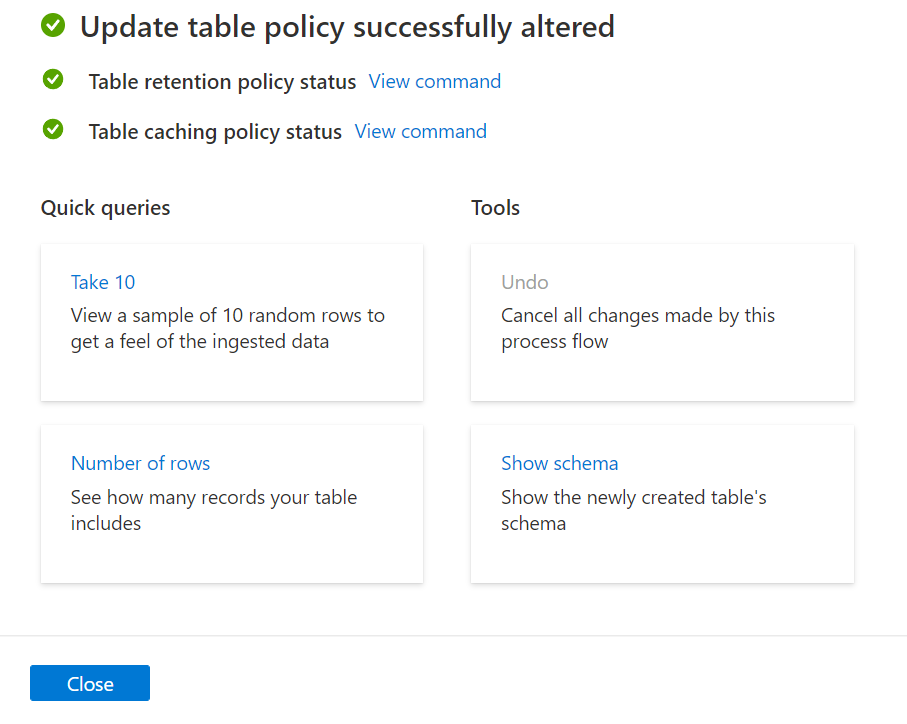This screenshot has width=907, height=724.
Task: Click the green success checkmark beside the title
Action: tap(53, 26)
